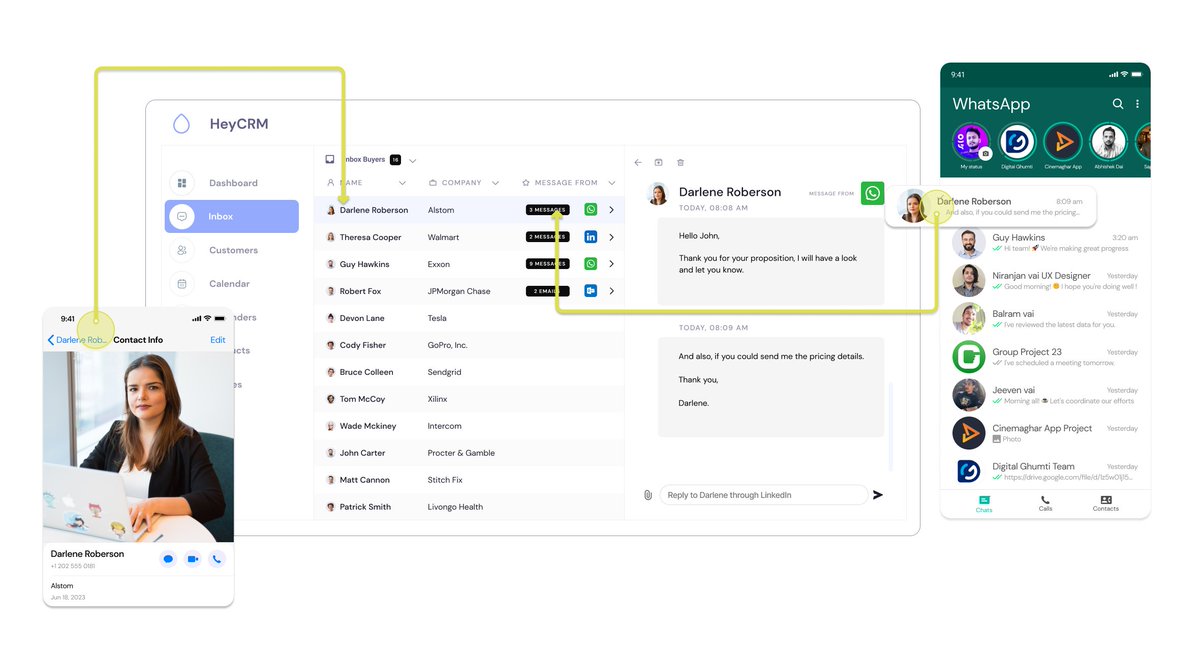Tap phone call icon on Contact Info
The width and height of the screenshot is (1200, 651).
(217, 559)
